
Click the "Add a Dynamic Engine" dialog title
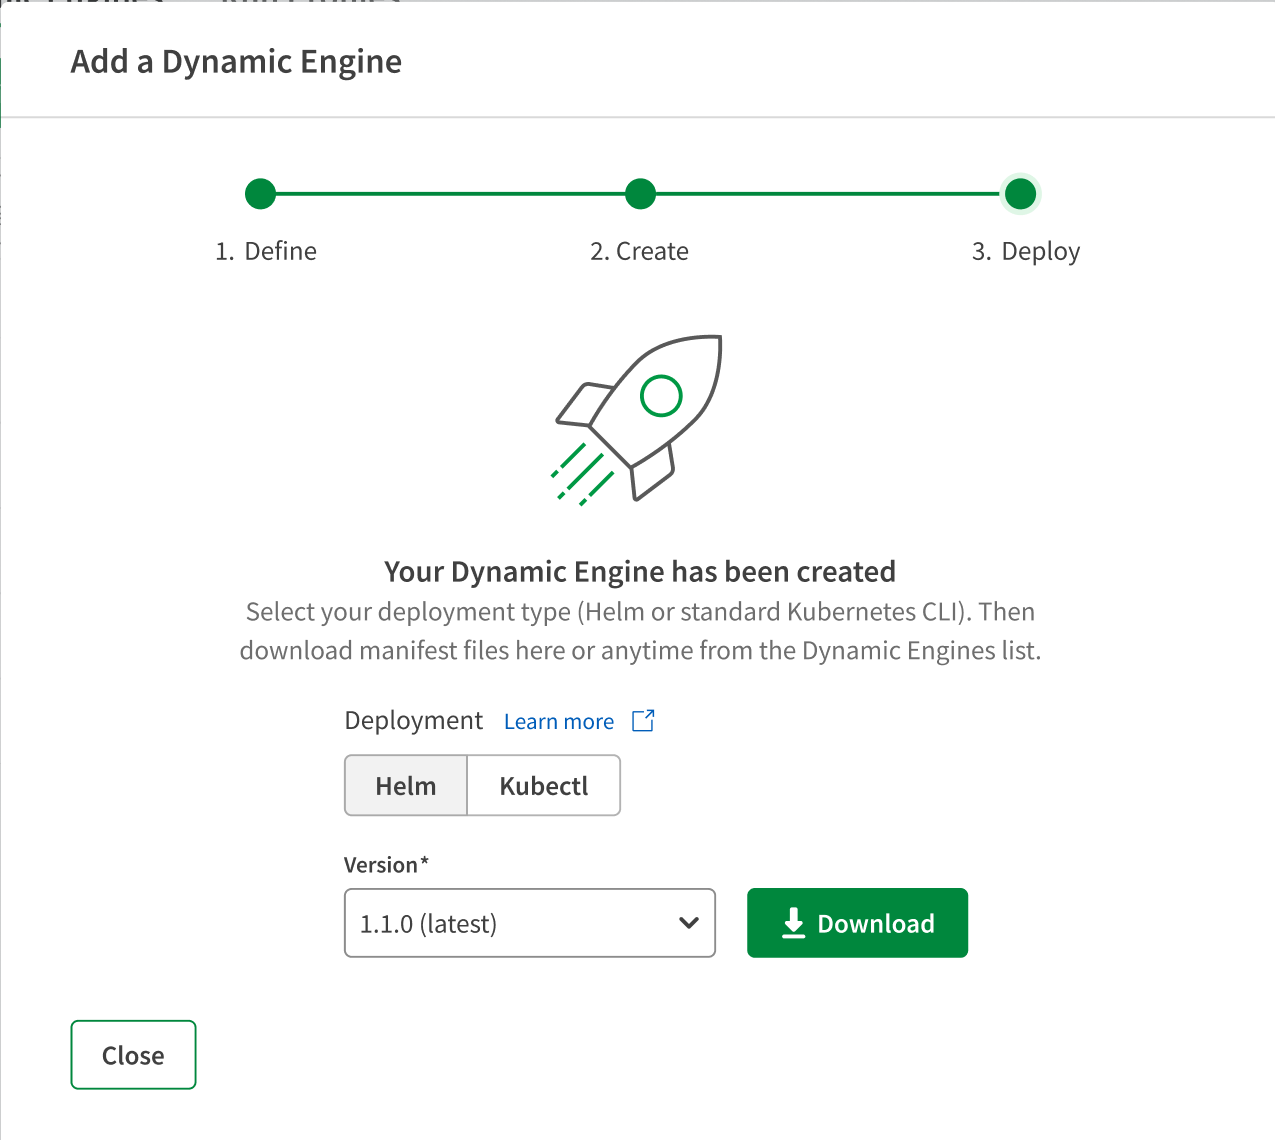pos(236,62)
